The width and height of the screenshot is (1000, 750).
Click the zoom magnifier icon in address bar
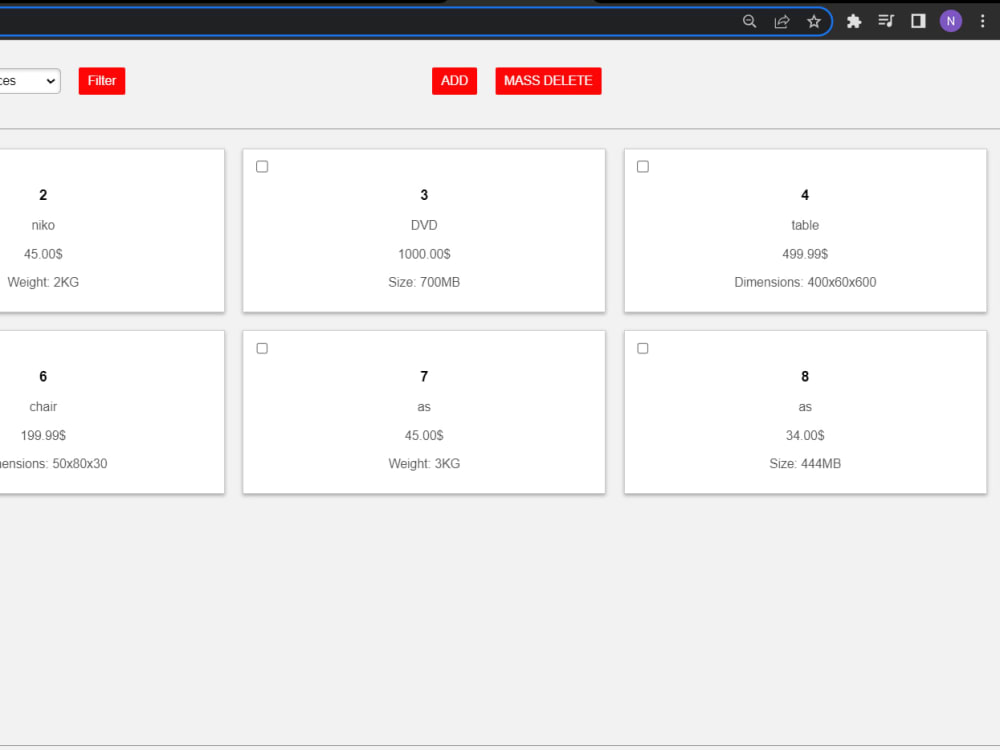pos(749,21)
